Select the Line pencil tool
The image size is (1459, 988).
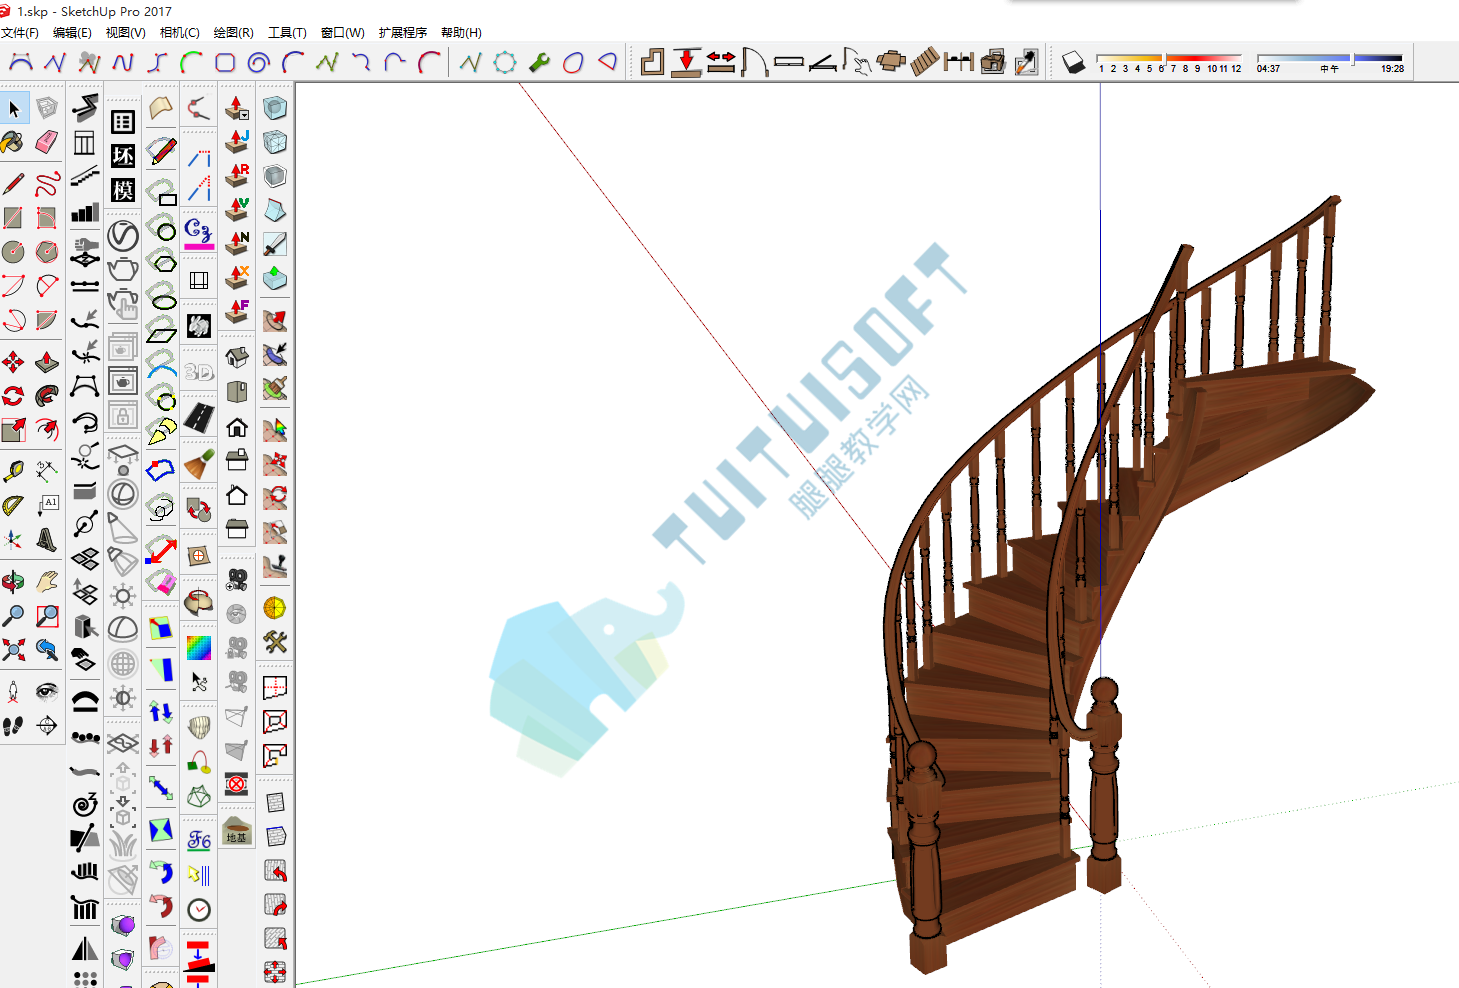pos(13,184)
